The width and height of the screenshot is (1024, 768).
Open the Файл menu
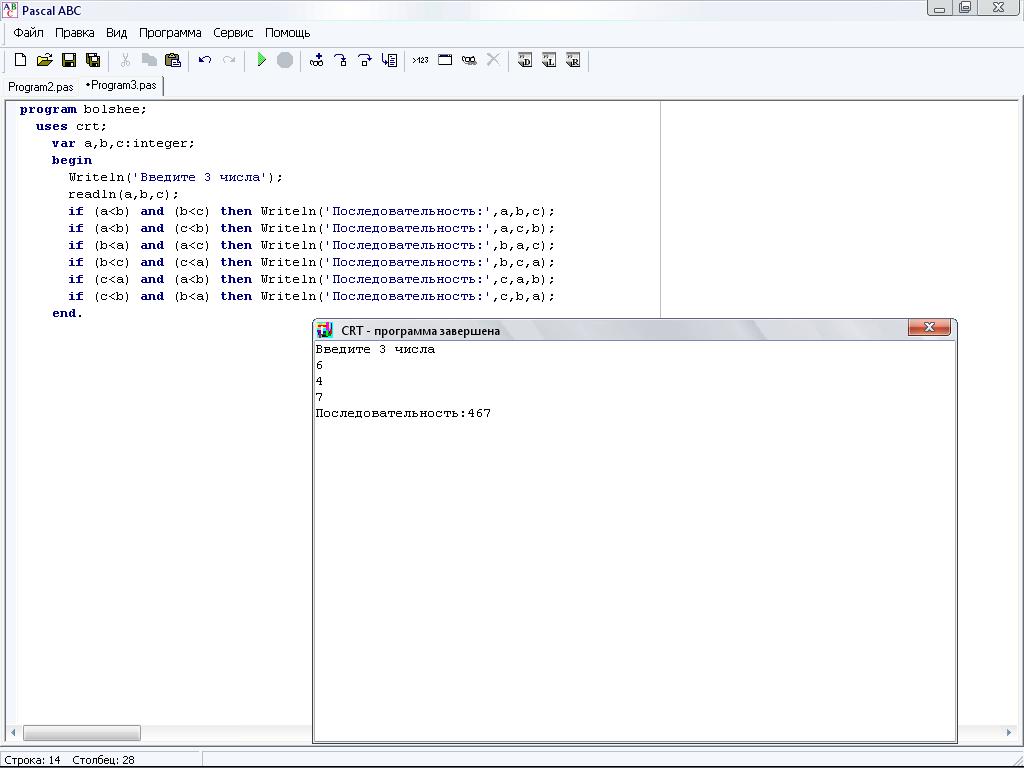(x=28, y=33)
